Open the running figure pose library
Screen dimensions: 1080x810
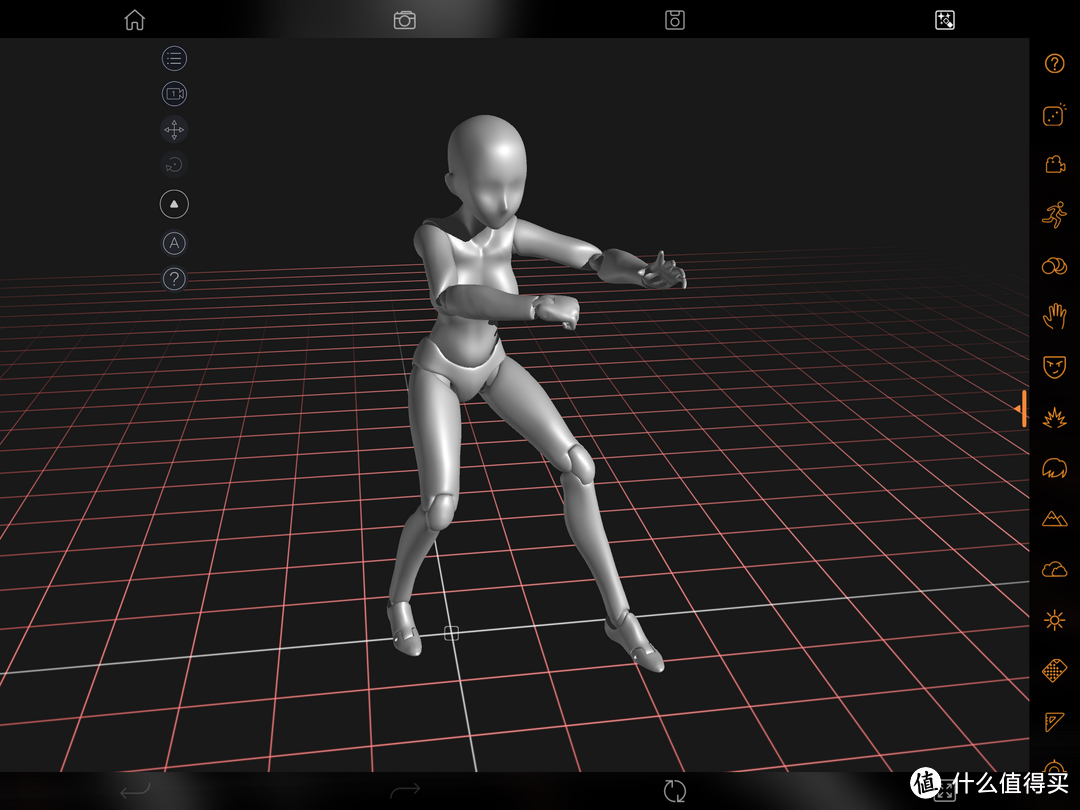[1055, 215]
